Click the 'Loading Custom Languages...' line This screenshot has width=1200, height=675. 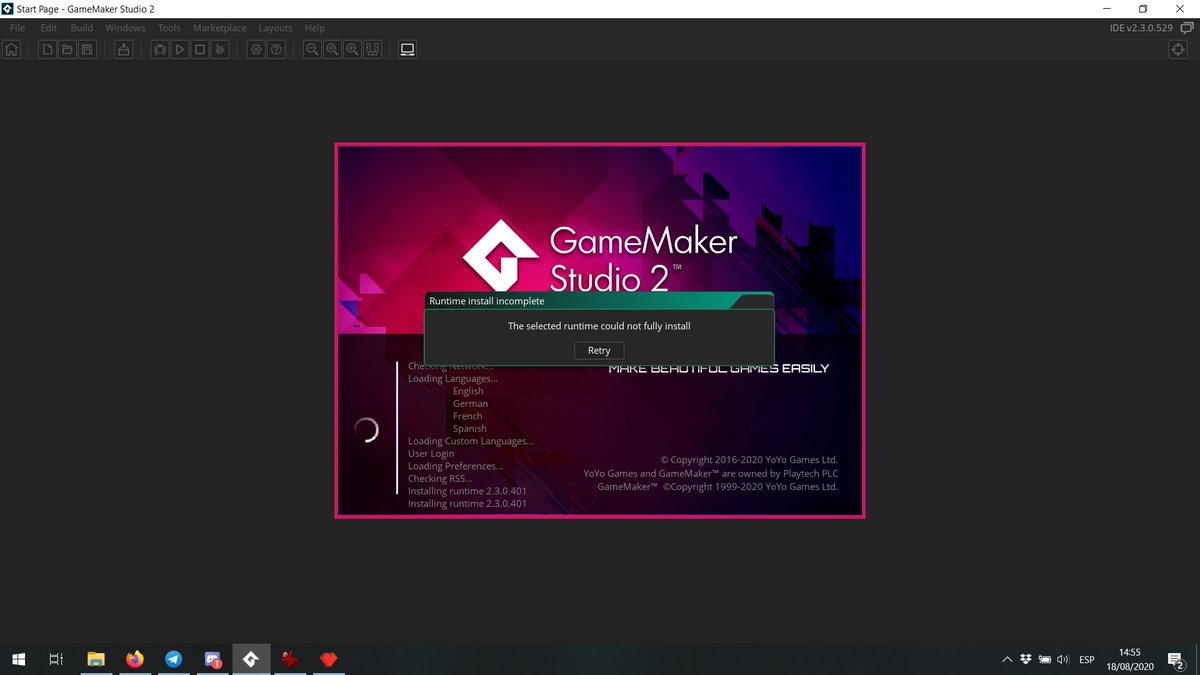471,441
